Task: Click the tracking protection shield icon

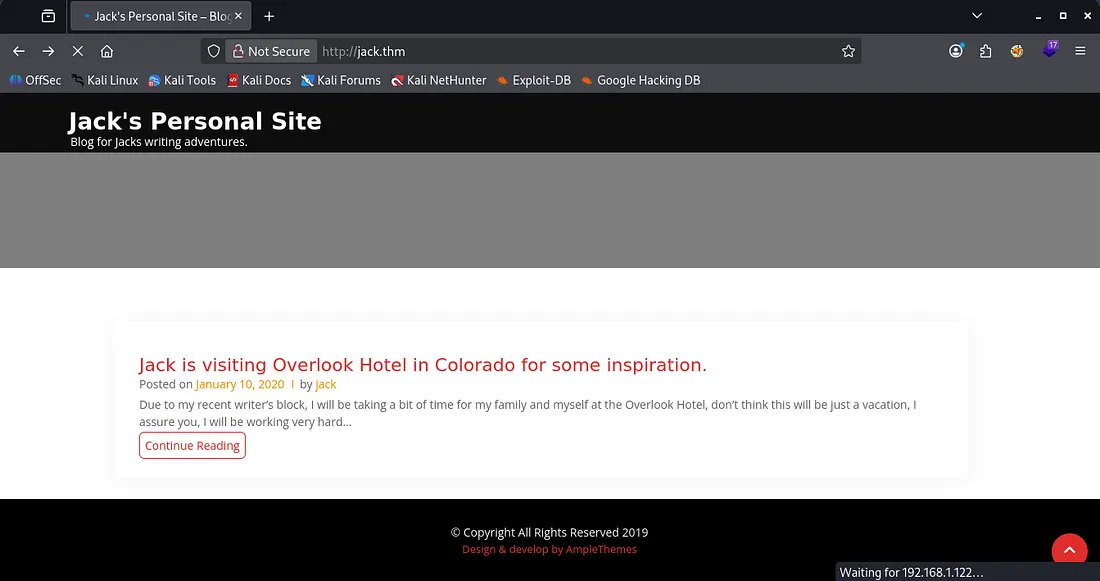Action: pyautogui.click(x=213, y=51)
